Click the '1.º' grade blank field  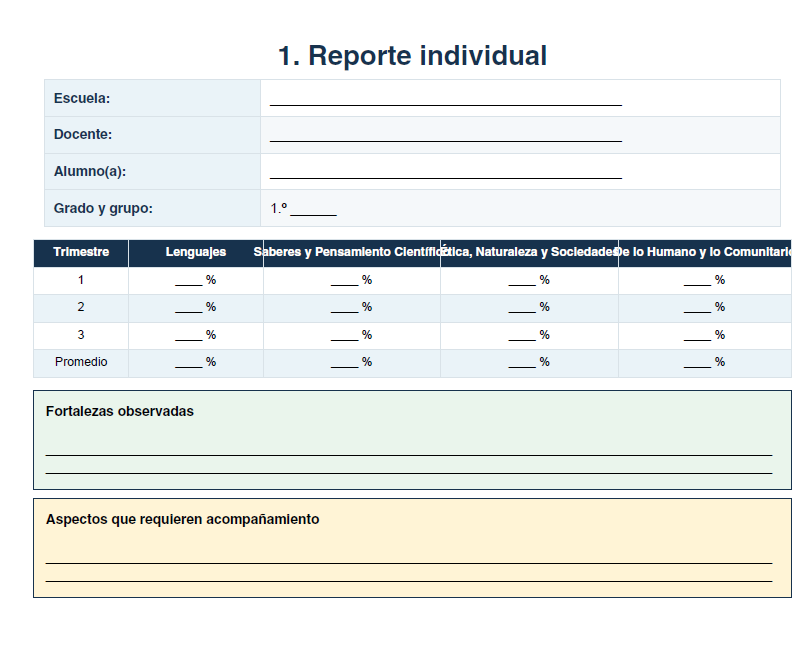click(303, 209)
